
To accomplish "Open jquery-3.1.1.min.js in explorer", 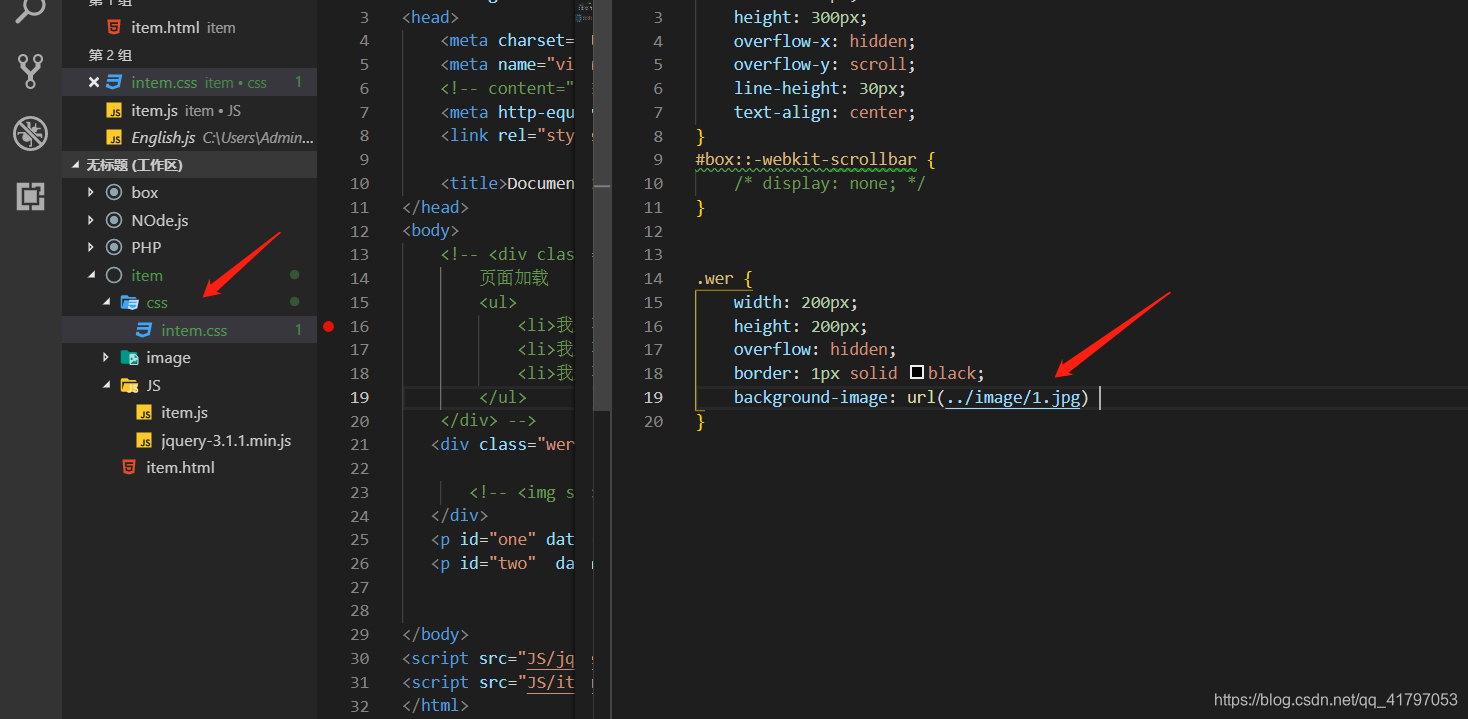I will click(189, 440).
